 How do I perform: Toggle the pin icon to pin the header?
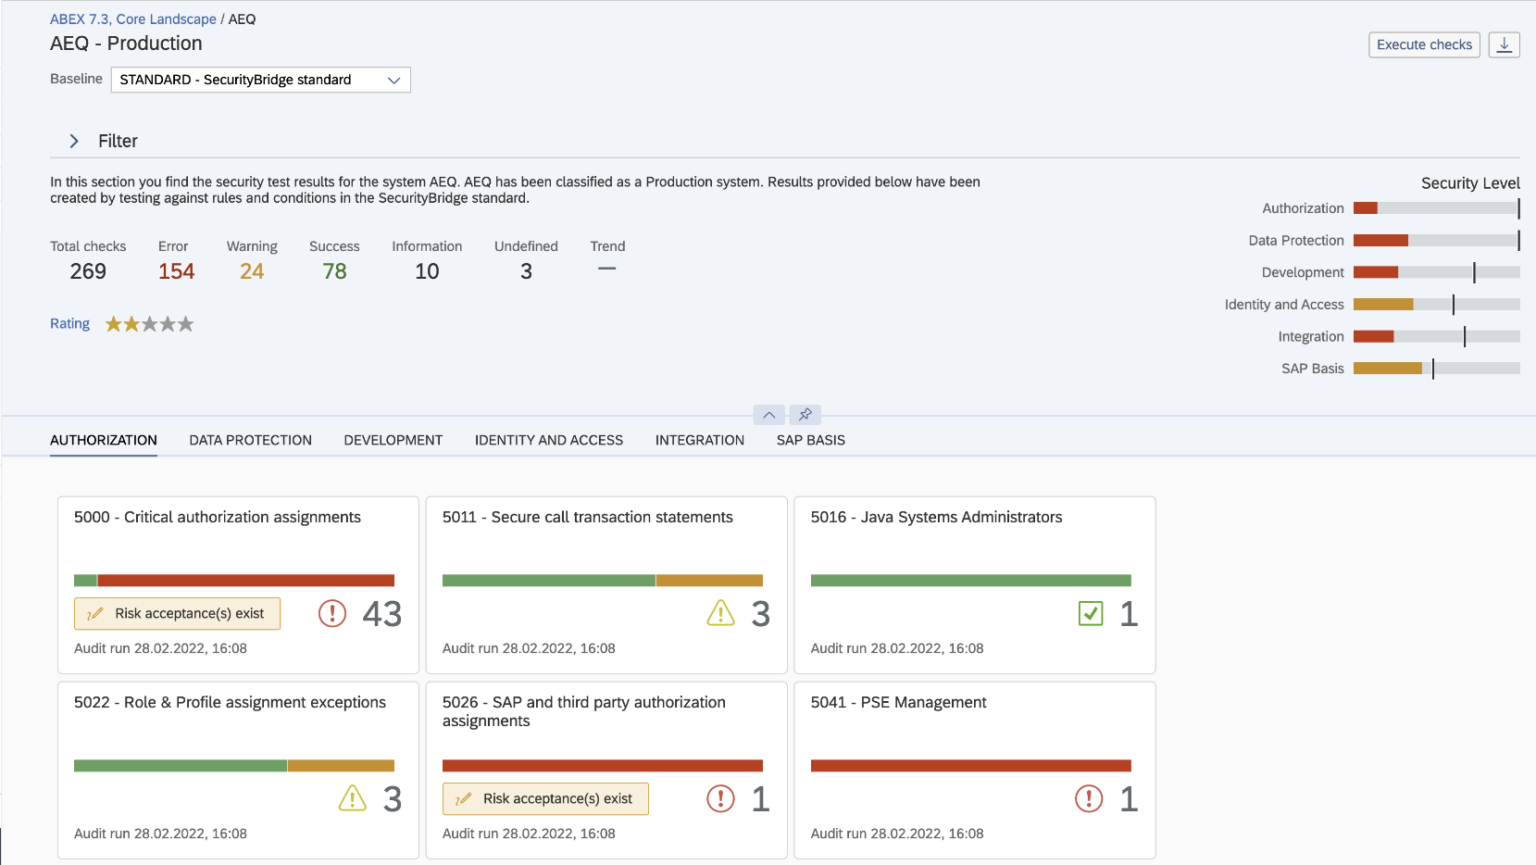coord(805,414)
